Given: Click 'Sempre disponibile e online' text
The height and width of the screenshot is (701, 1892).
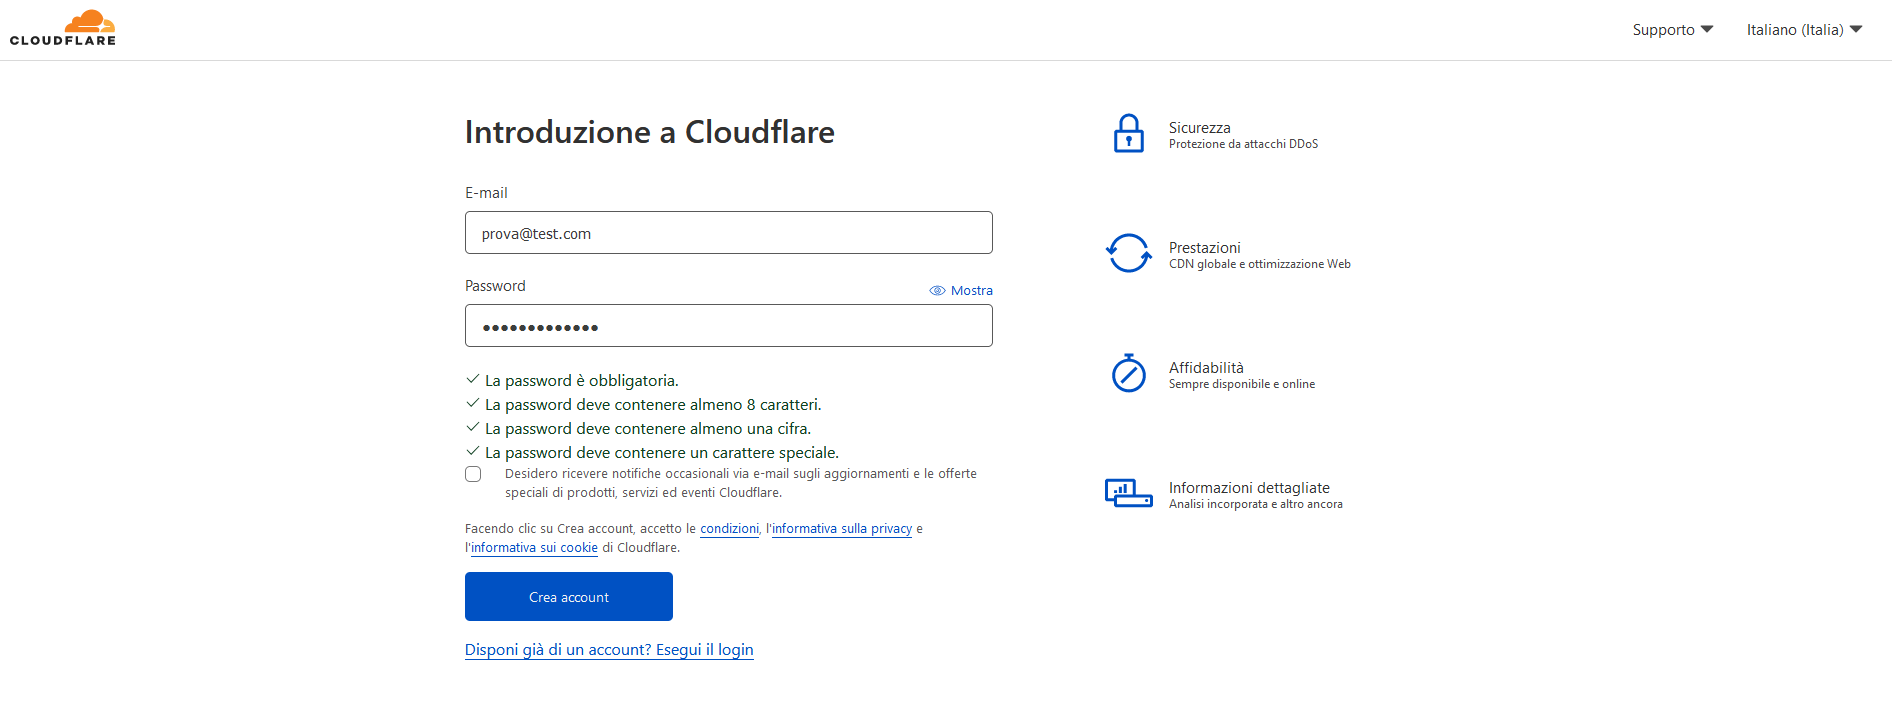Looking at the screenshot, I should point(1242,384).
